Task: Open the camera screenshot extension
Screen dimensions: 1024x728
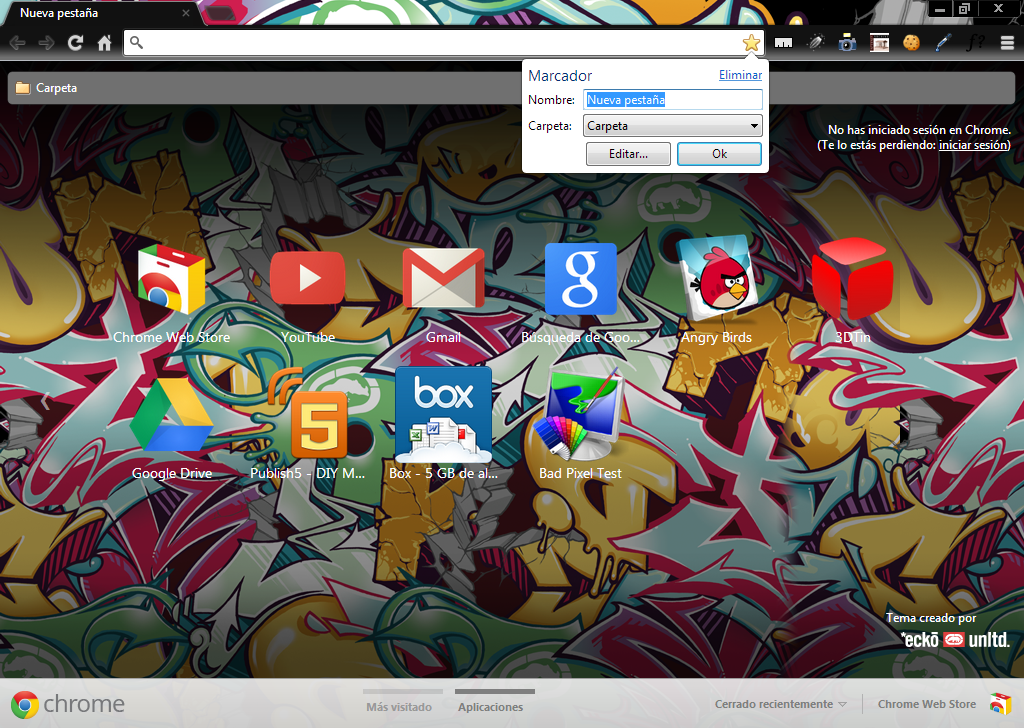Action: coord(848,43)
